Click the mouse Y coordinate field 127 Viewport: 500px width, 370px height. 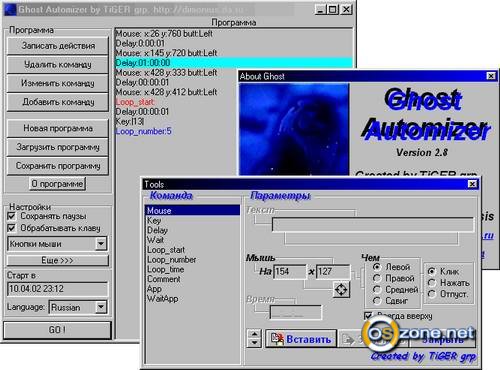coord(333,272)
